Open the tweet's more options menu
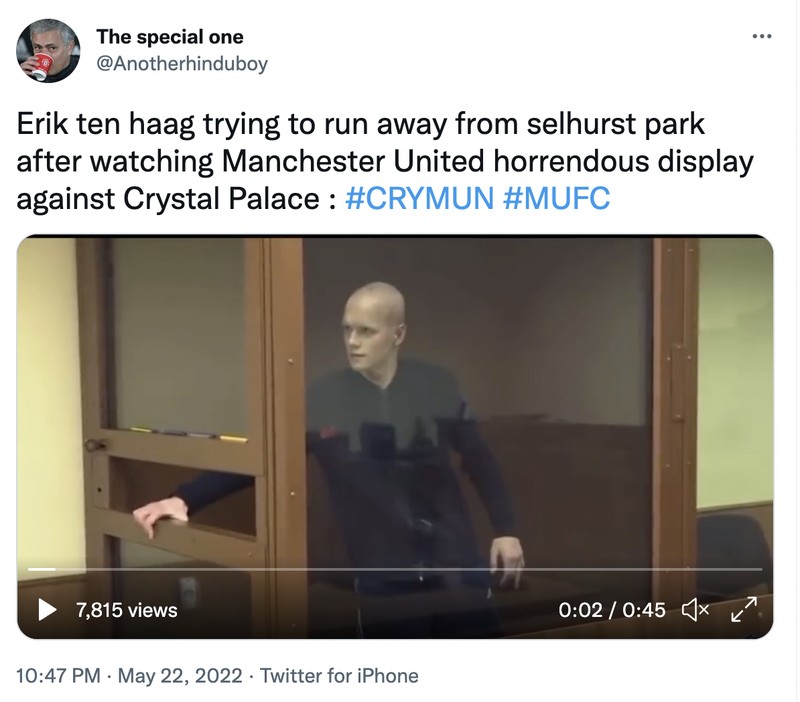 click(761, 37)
